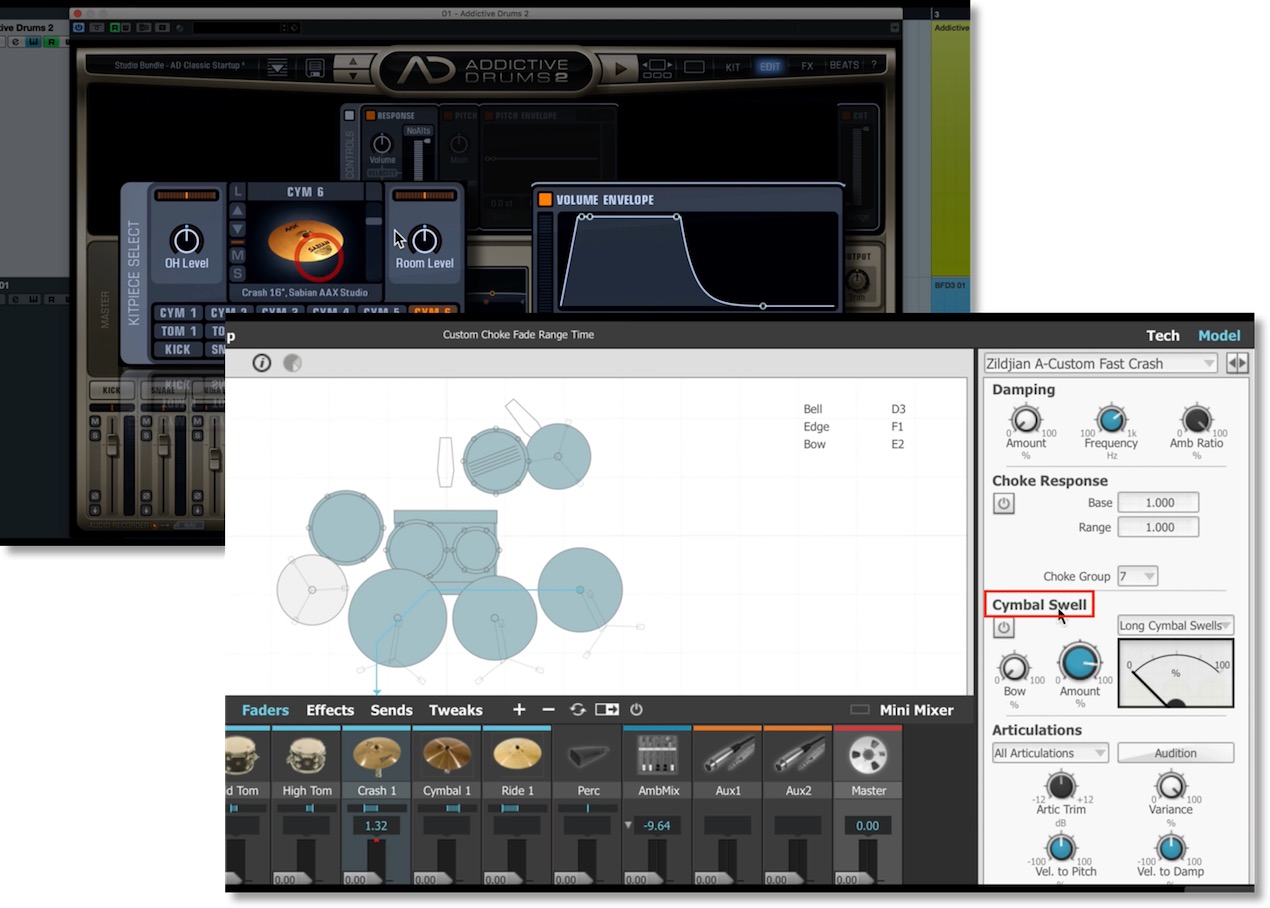Toggle the Choke Response power button
This screenshot has width=1270, height=908.
[x=1003, y=503]
